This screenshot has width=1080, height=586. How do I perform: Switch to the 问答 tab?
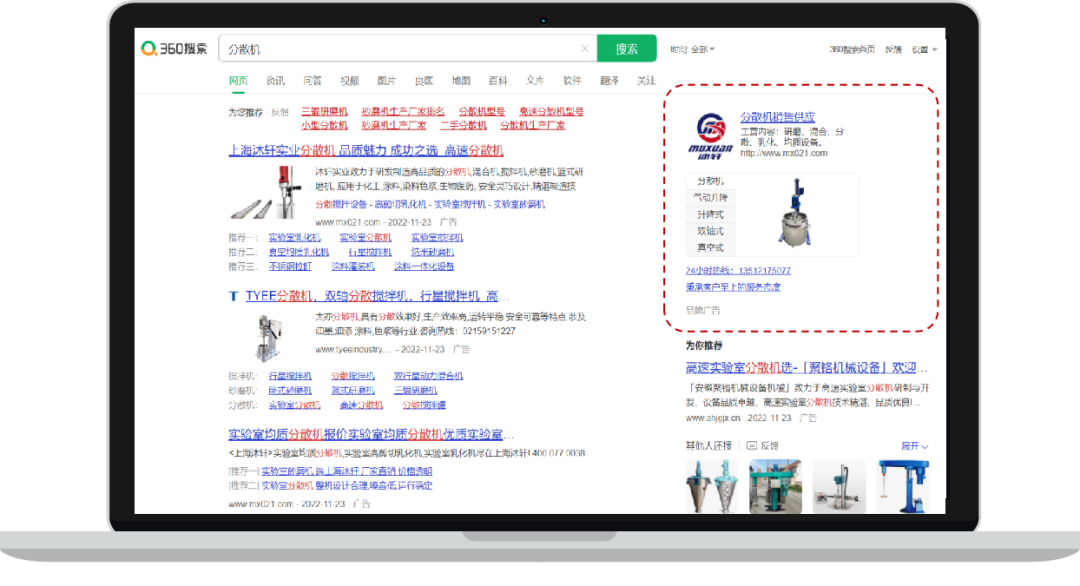pyautogui.click(x=312, y=81)
